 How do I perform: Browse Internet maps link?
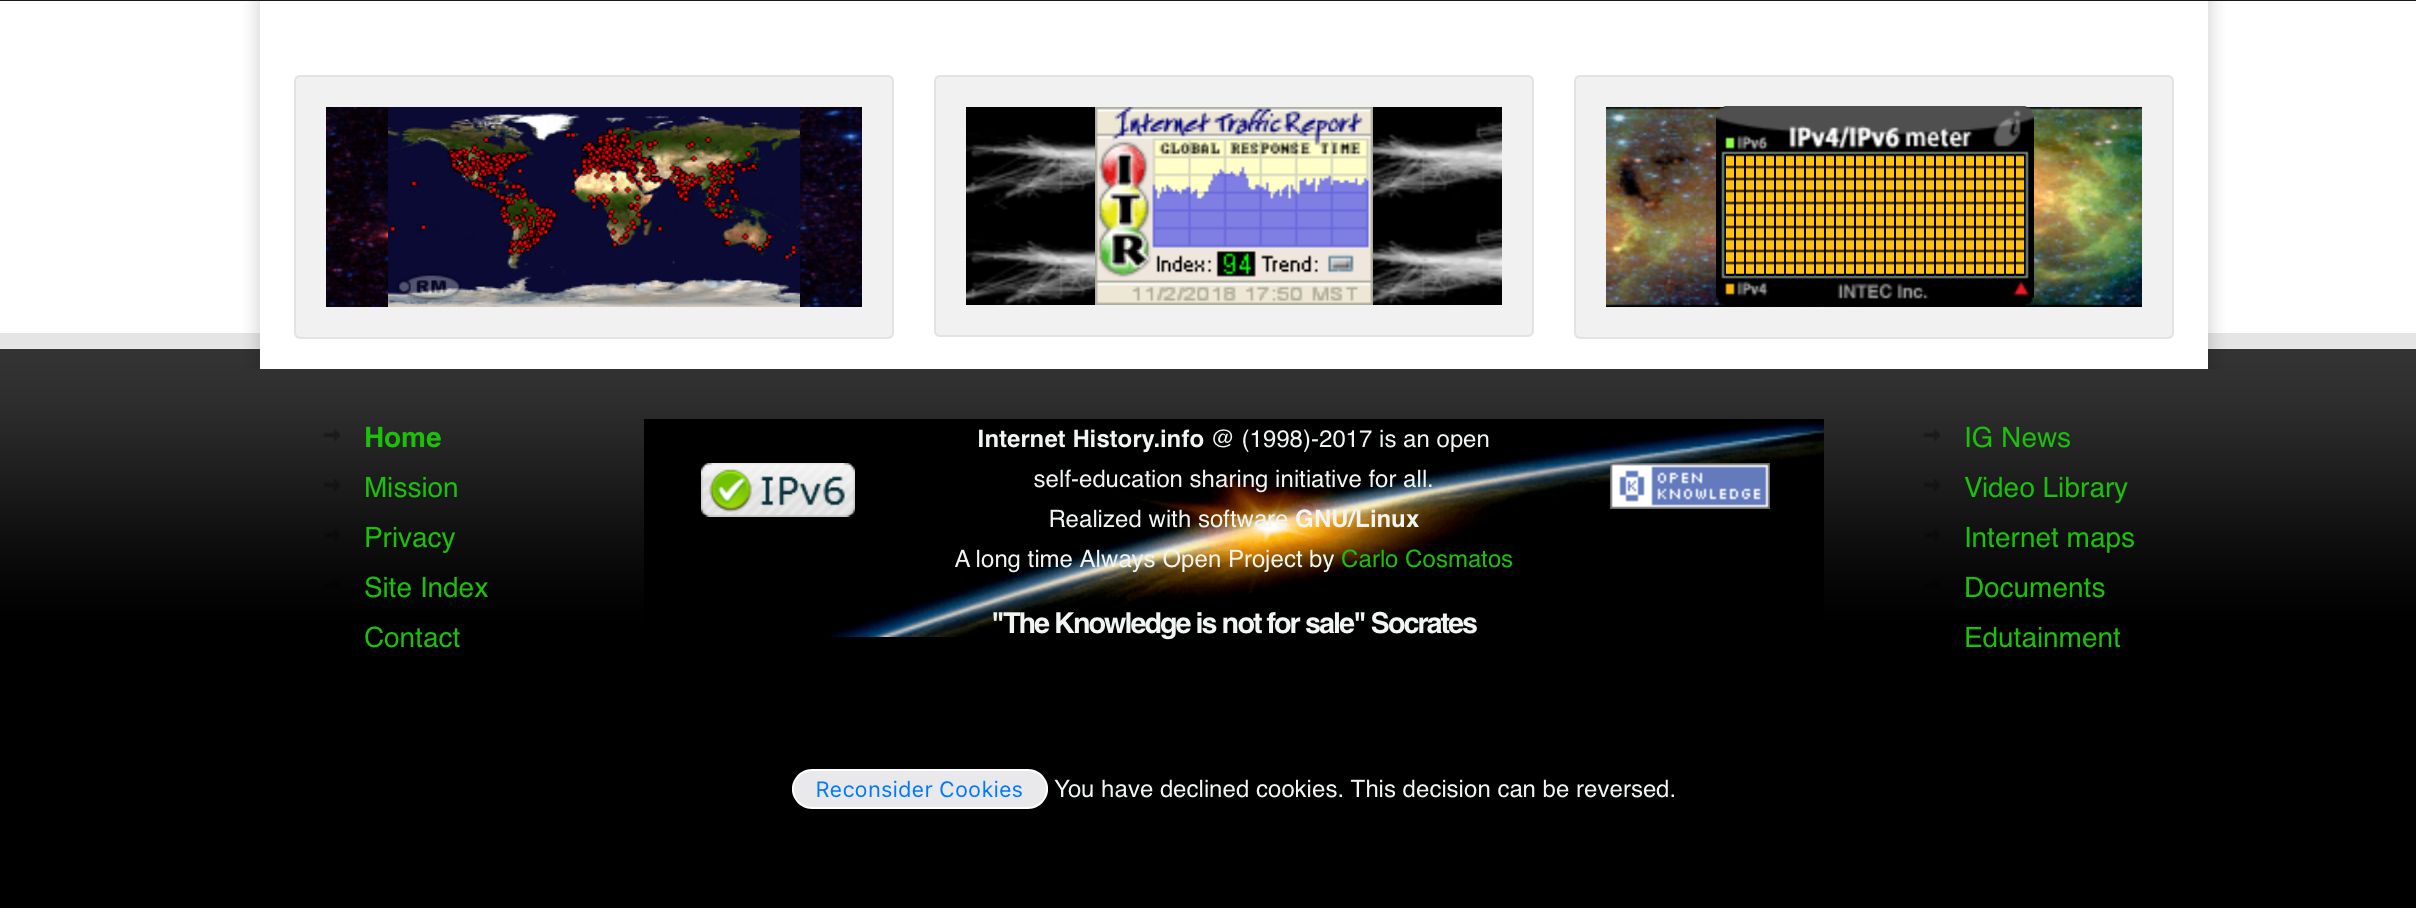2048,538
